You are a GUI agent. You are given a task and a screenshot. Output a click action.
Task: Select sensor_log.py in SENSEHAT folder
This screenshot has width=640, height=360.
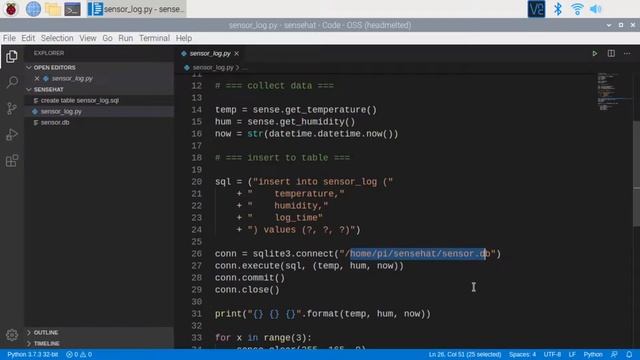pos(61,111)
